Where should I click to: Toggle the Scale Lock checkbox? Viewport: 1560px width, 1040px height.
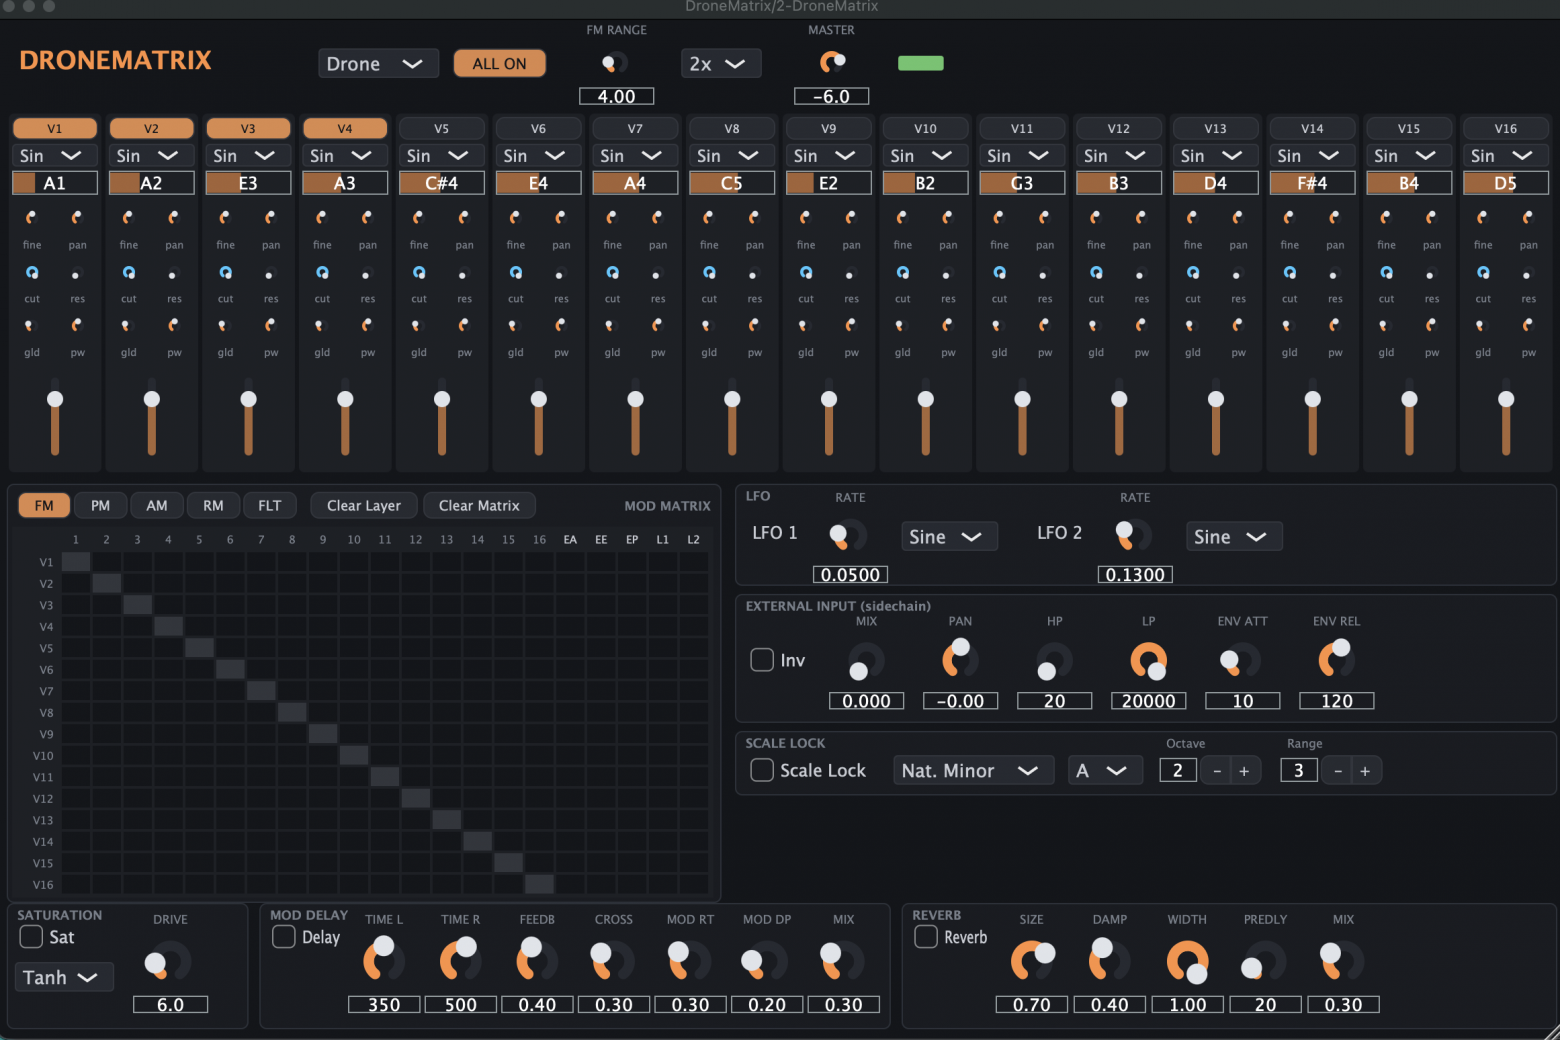[762, 770]
